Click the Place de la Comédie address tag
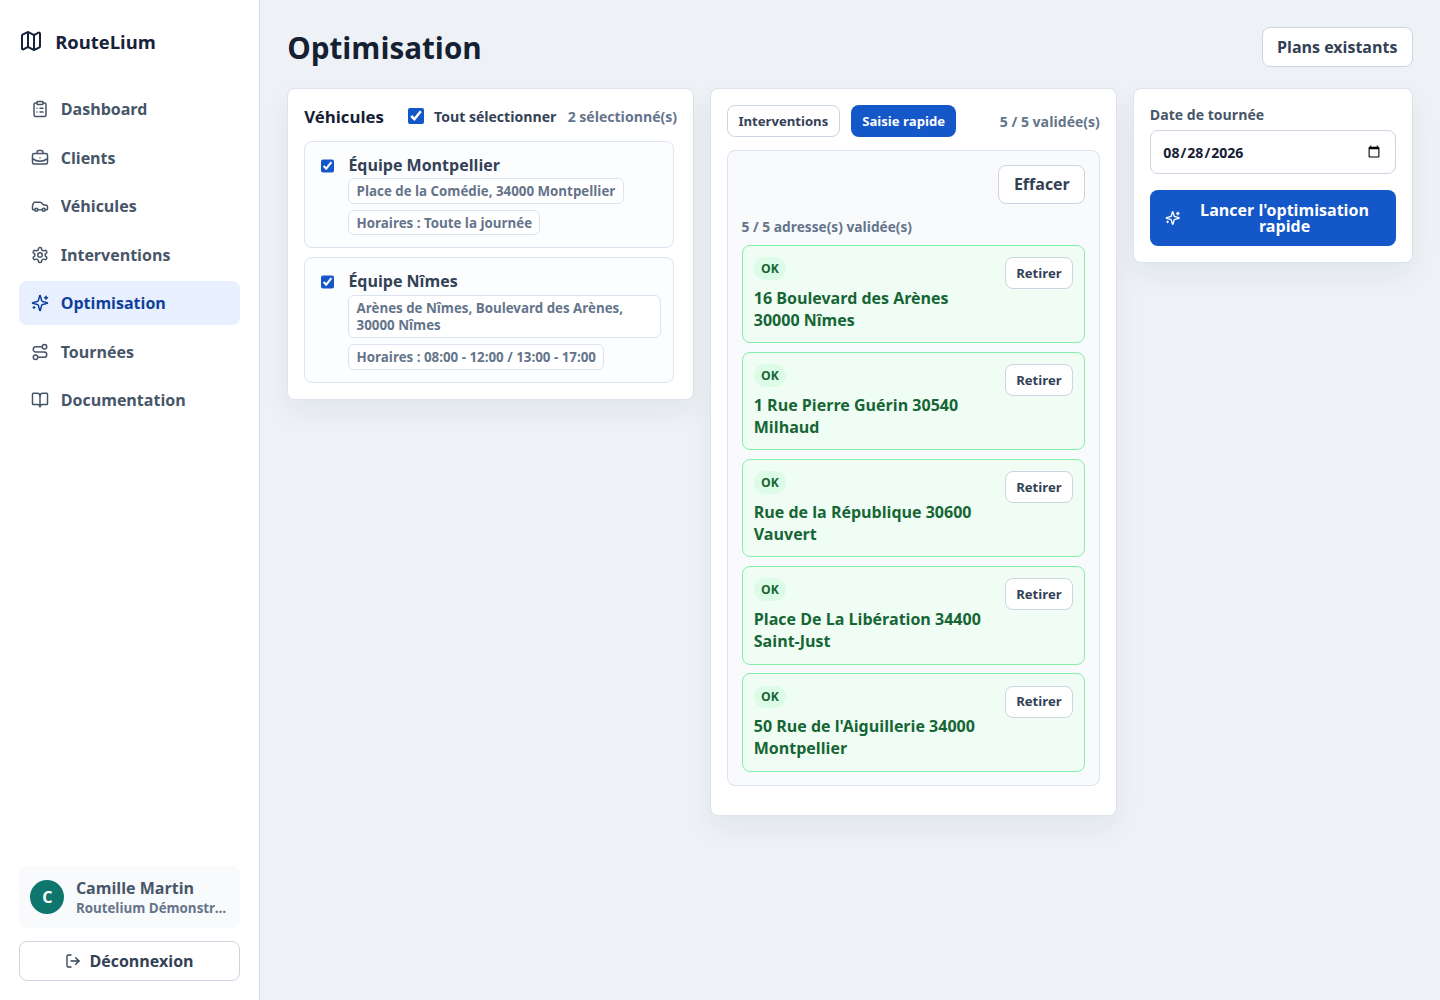Viewport: 1440px width, 1000px height. (x=486, y=191)
